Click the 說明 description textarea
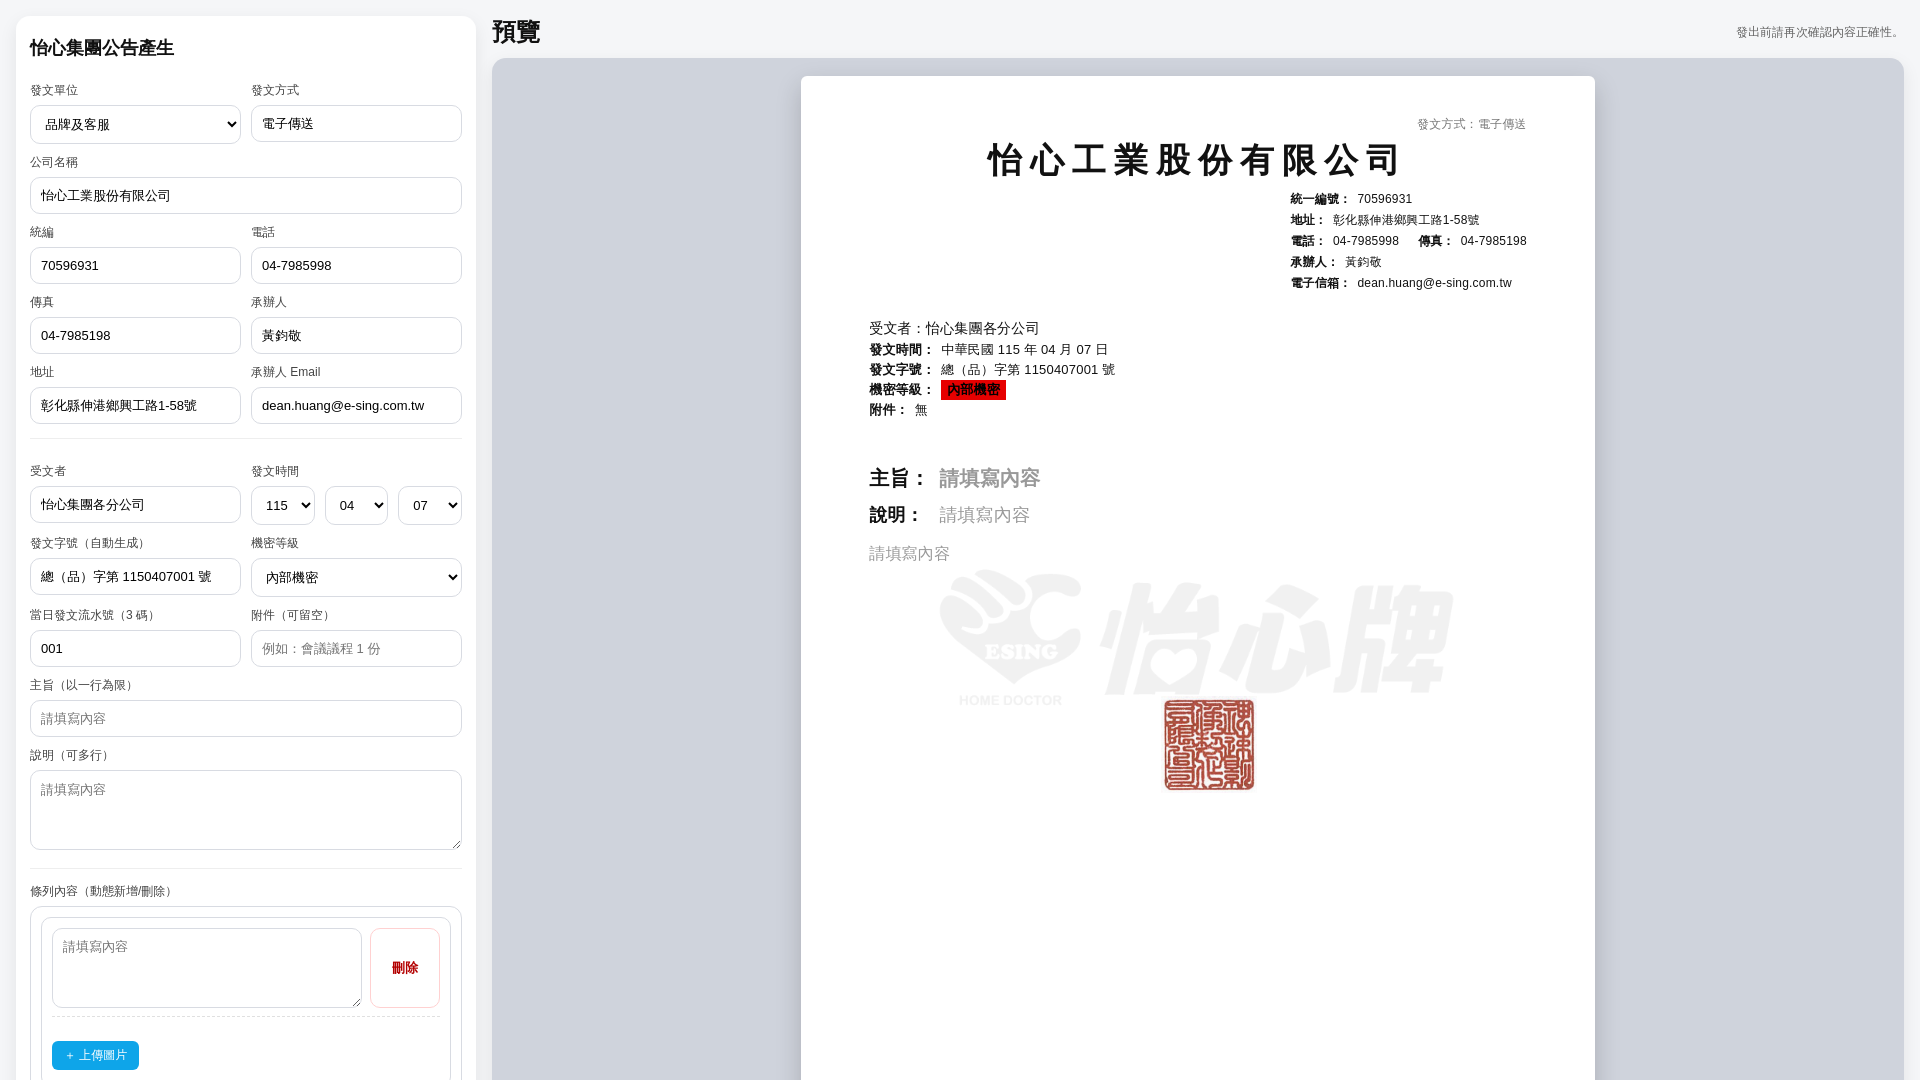This screenshot has width=1920, height=1080. (x=245, y=810)
